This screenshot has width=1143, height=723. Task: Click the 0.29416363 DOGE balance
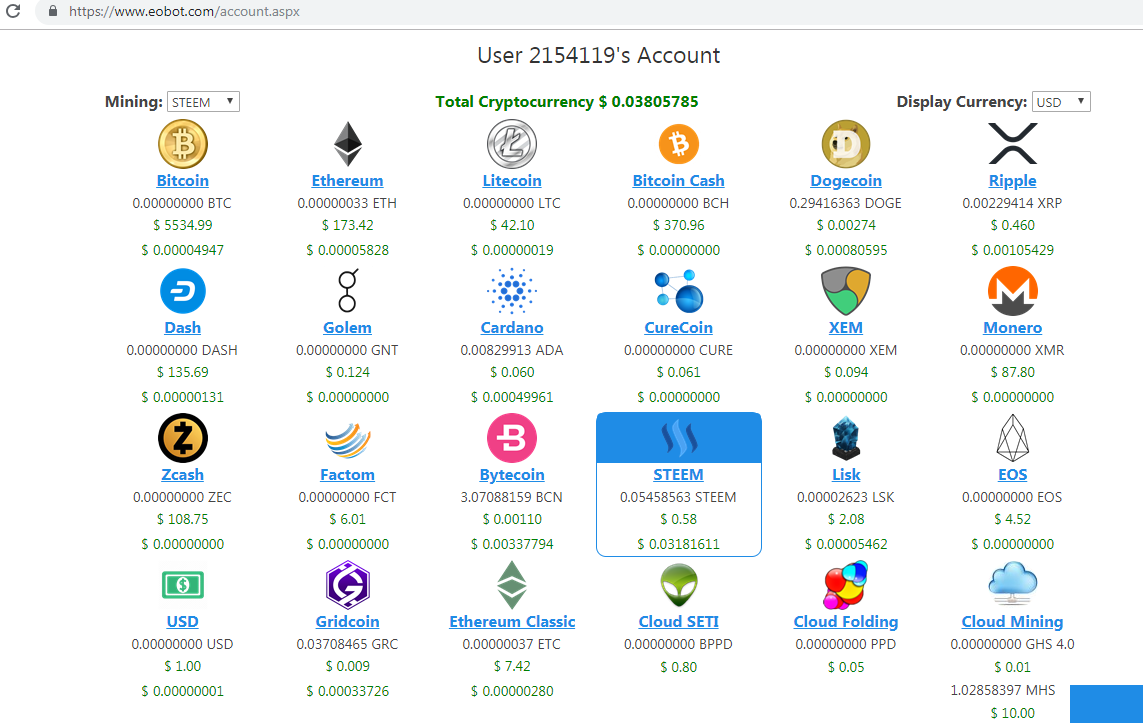(x=846, y=203)
